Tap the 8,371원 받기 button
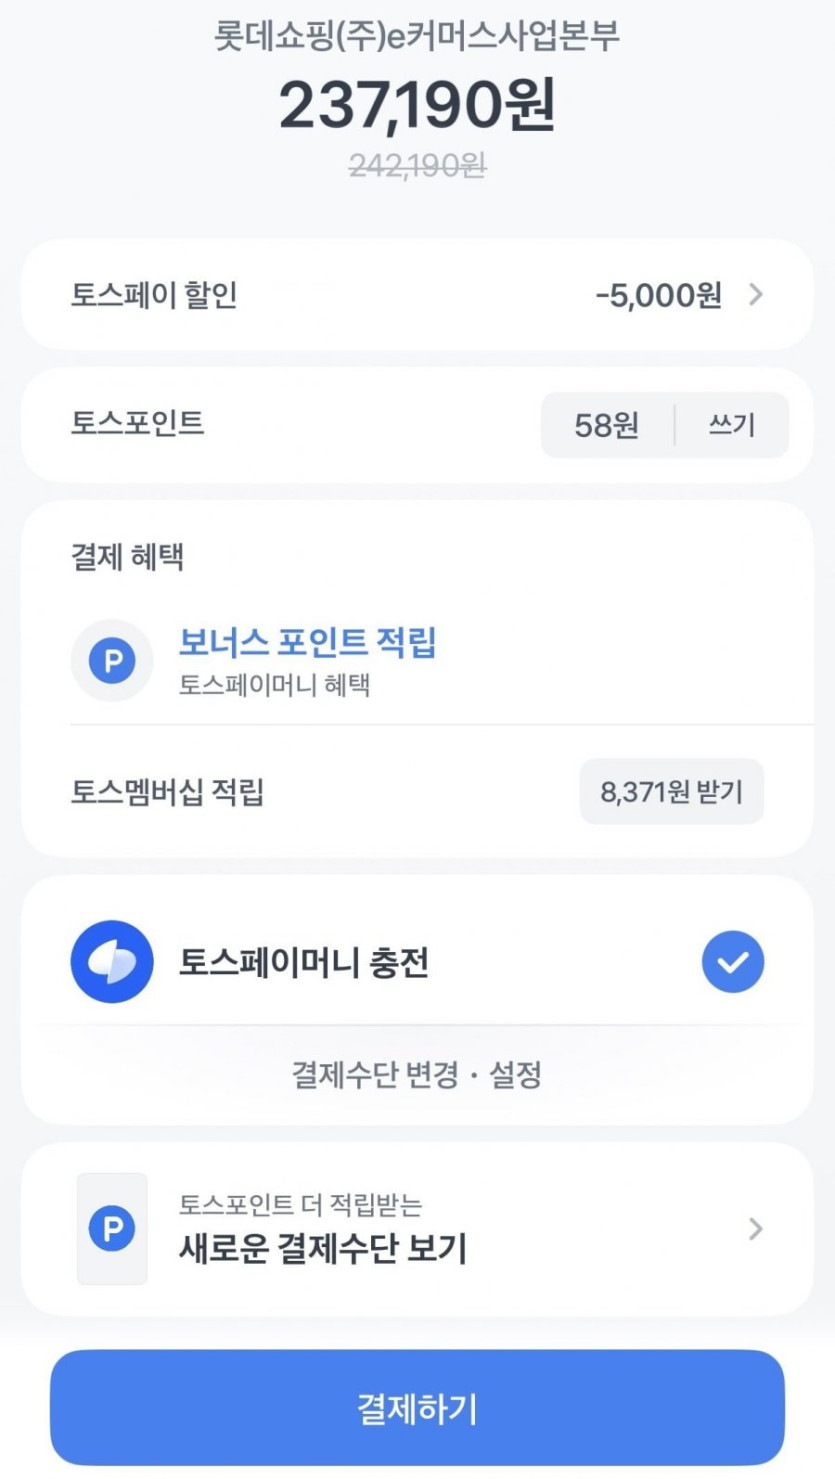Image resolution: width=835 pixels, height=1479 pixels. pyautogui.click(x=671, y=792)
